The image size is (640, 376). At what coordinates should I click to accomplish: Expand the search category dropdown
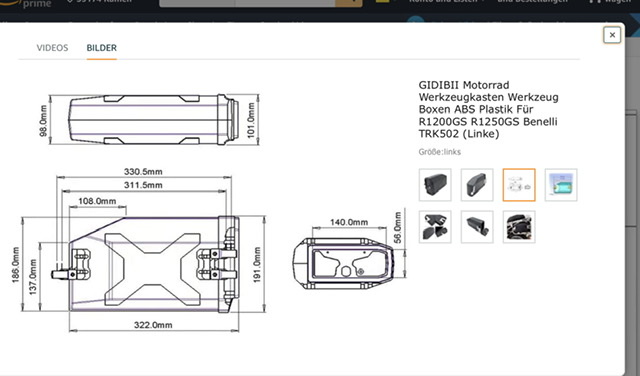197,2
